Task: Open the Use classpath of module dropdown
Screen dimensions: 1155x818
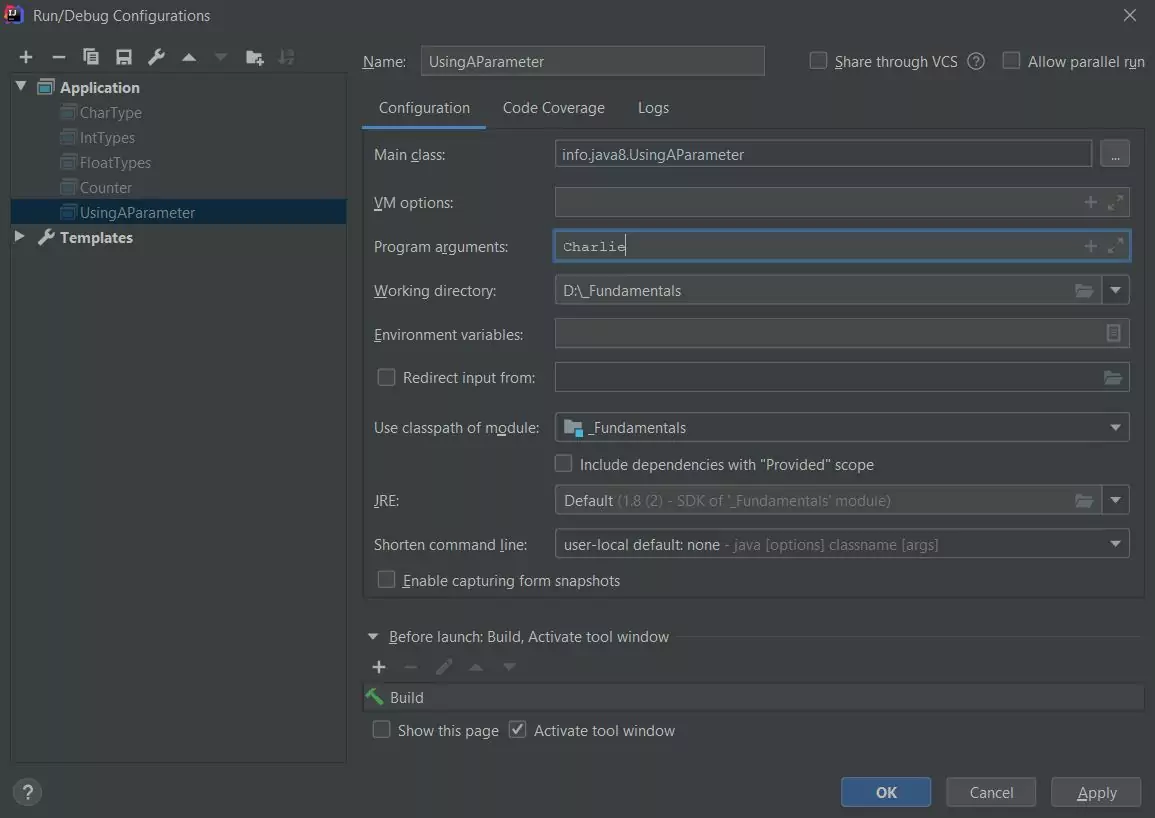Action: (842, 428)
